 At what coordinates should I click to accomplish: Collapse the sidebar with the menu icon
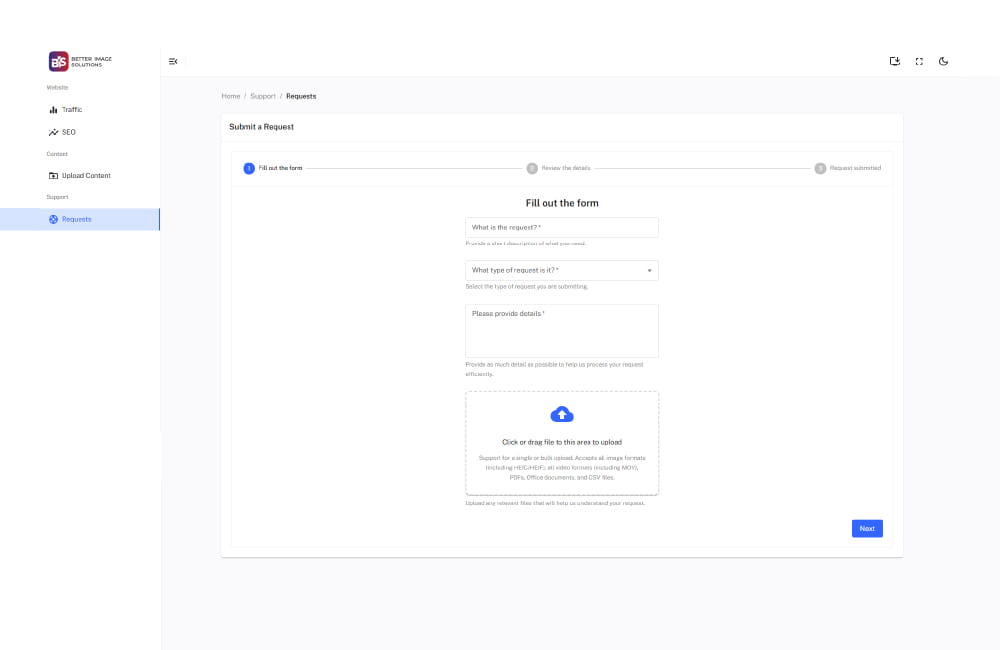173,61
